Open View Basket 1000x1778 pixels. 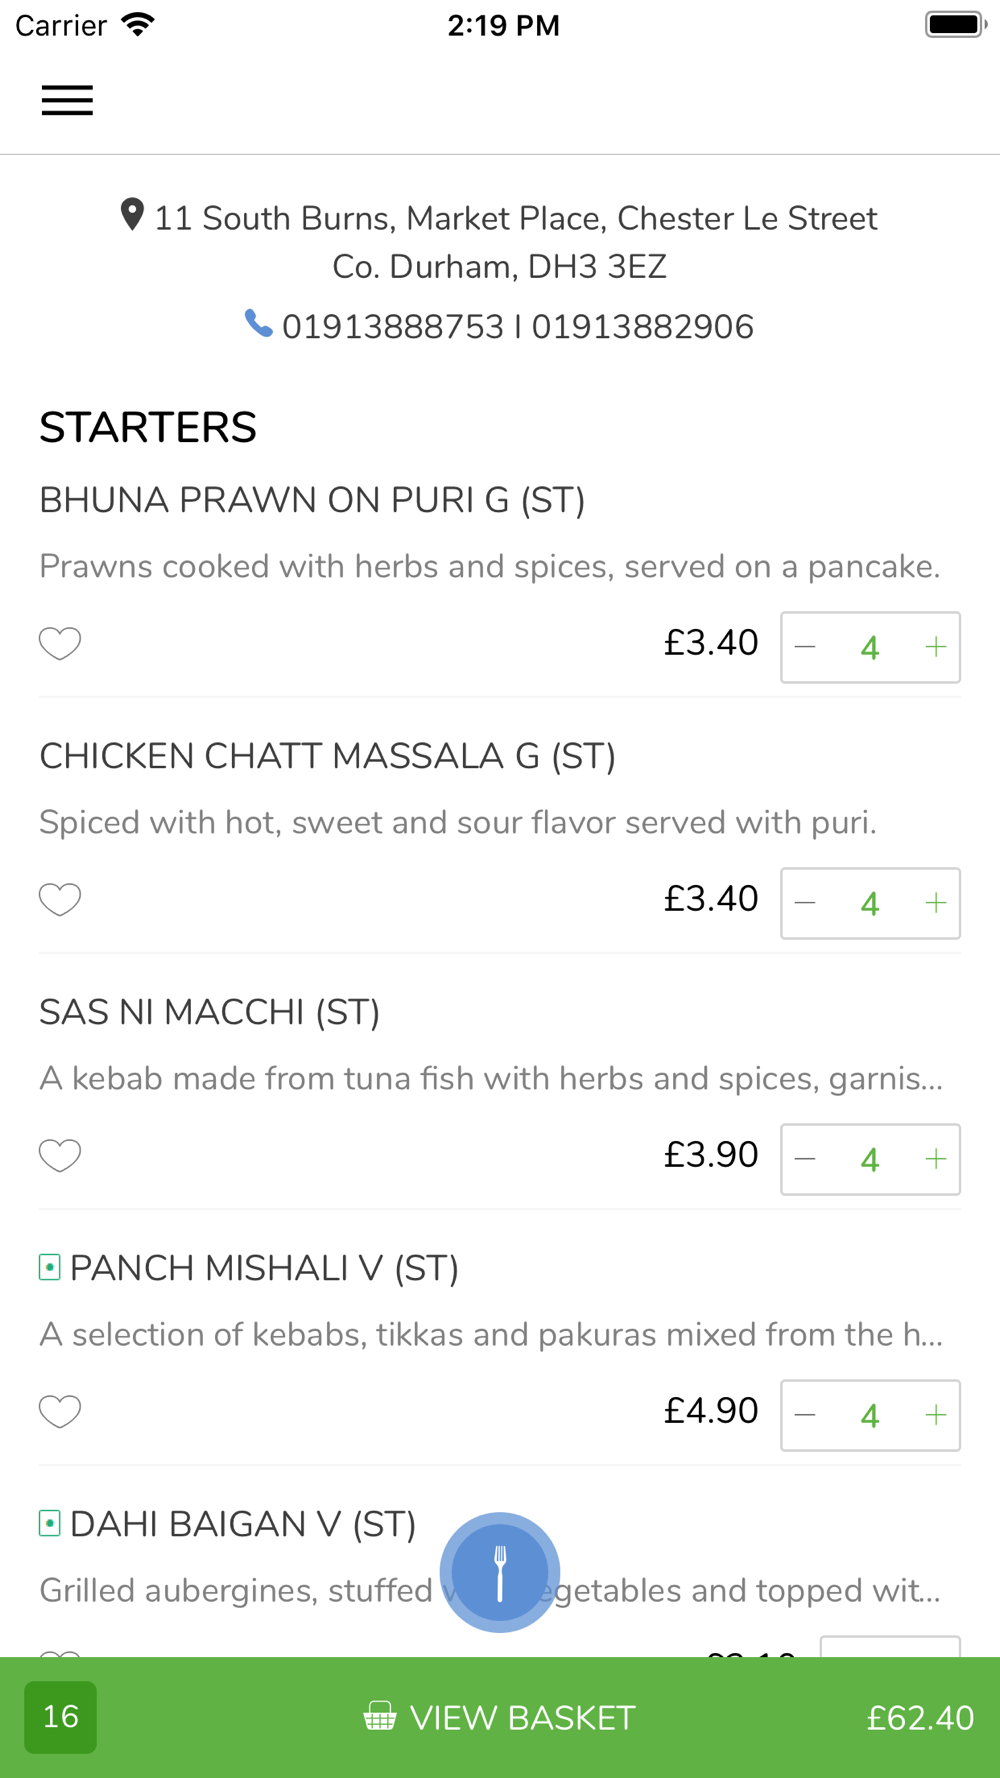pyautogui.click(x=500, y=1717)
